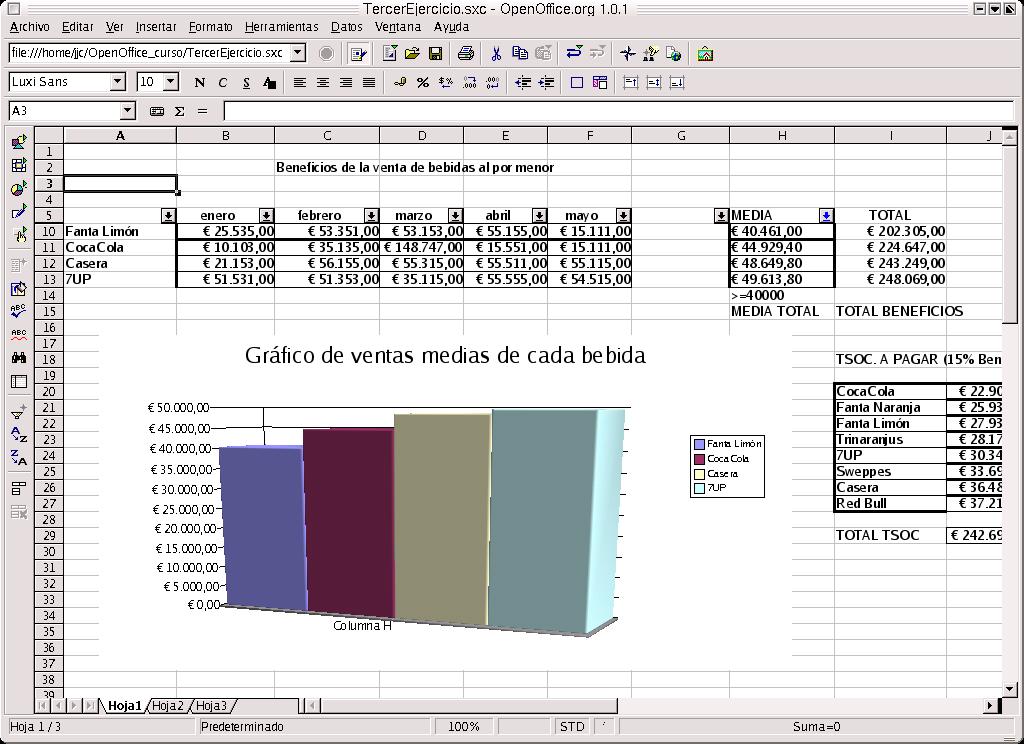Save the document with the floppy icon
The height and width of the screenshot is (744, 1024).
[435, 54]
